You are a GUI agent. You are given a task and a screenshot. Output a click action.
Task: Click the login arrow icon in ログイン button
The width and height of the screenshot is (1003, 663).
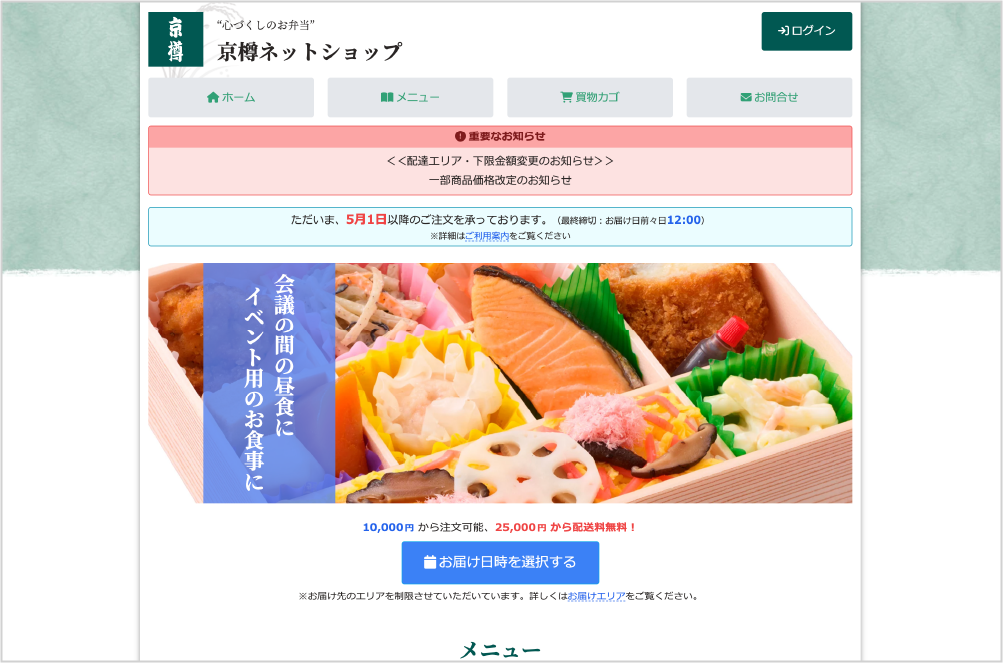click(x=783, y=31)
